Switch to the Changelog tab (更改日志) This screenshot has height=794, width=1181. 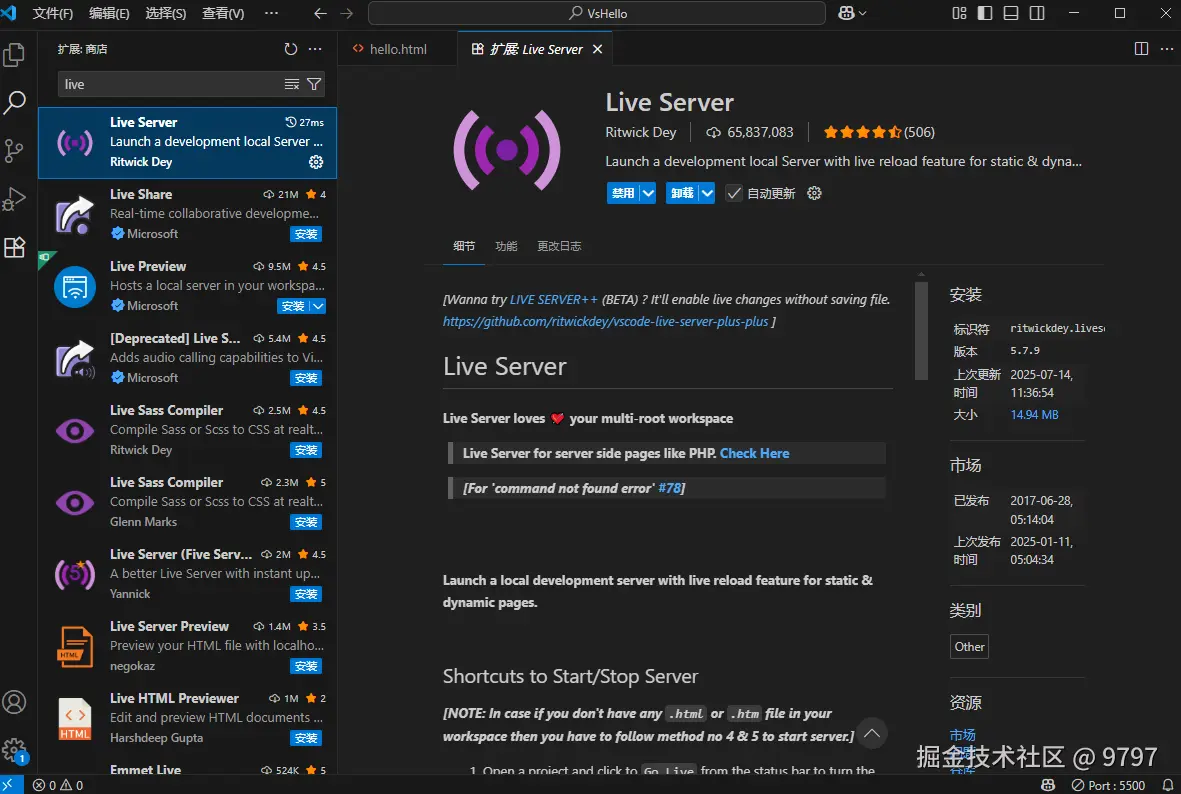[x=559, y=246]
